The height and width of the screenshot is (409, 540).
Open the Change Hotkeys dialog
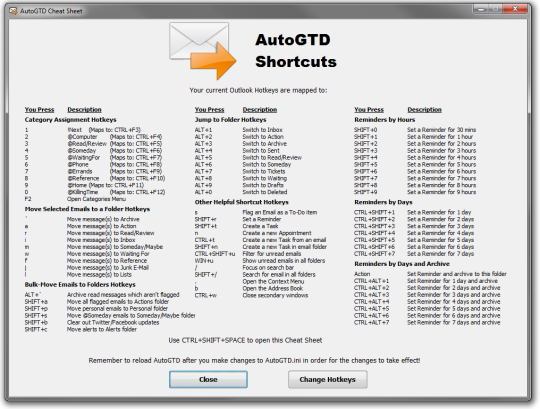(x=328, y=379)
